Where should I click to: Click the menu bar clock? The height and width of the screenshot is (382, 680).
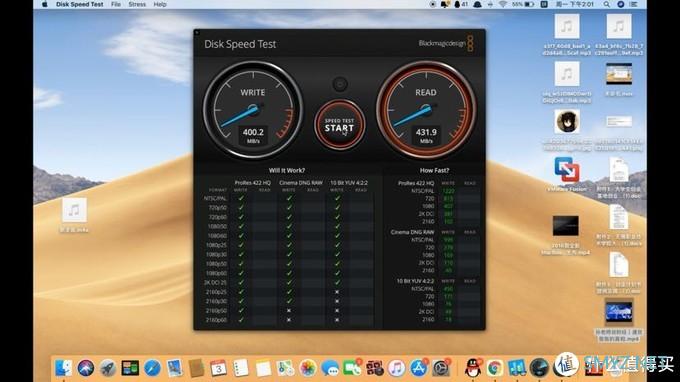tap(574, 4)
